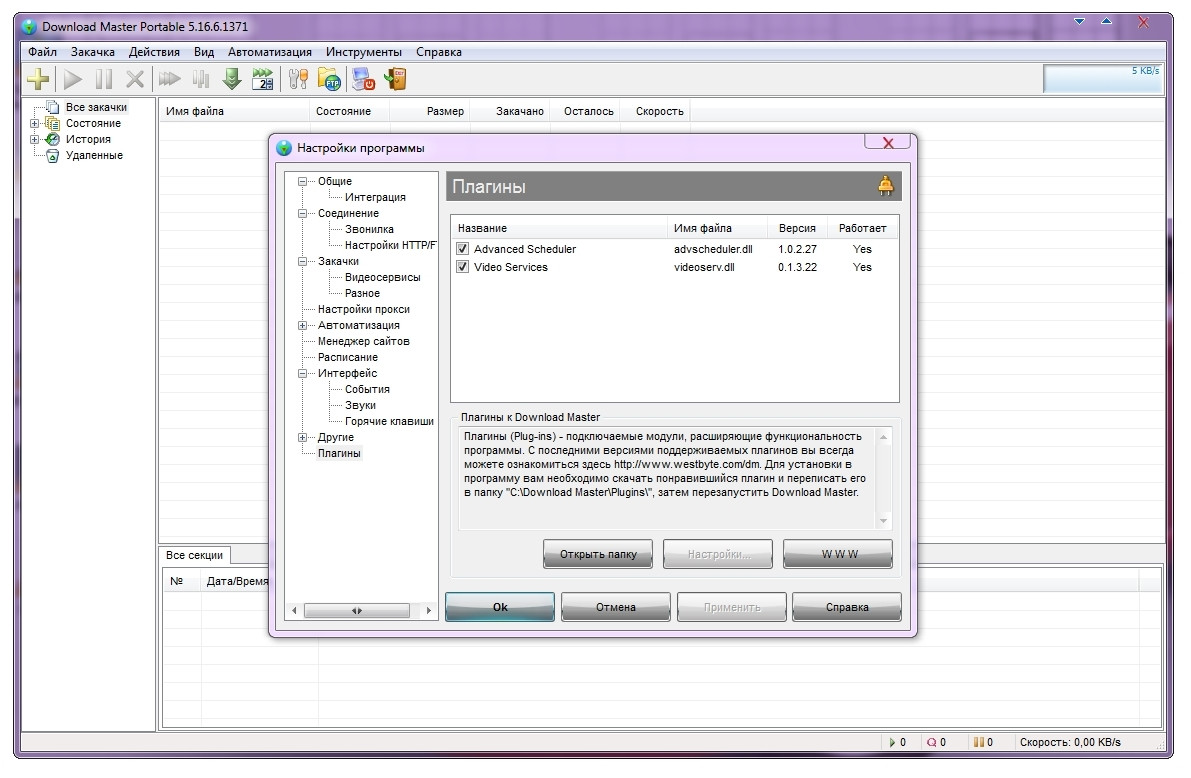Click the Pause all downloads icon
The image size is (1191, 778).
point(201,79)
